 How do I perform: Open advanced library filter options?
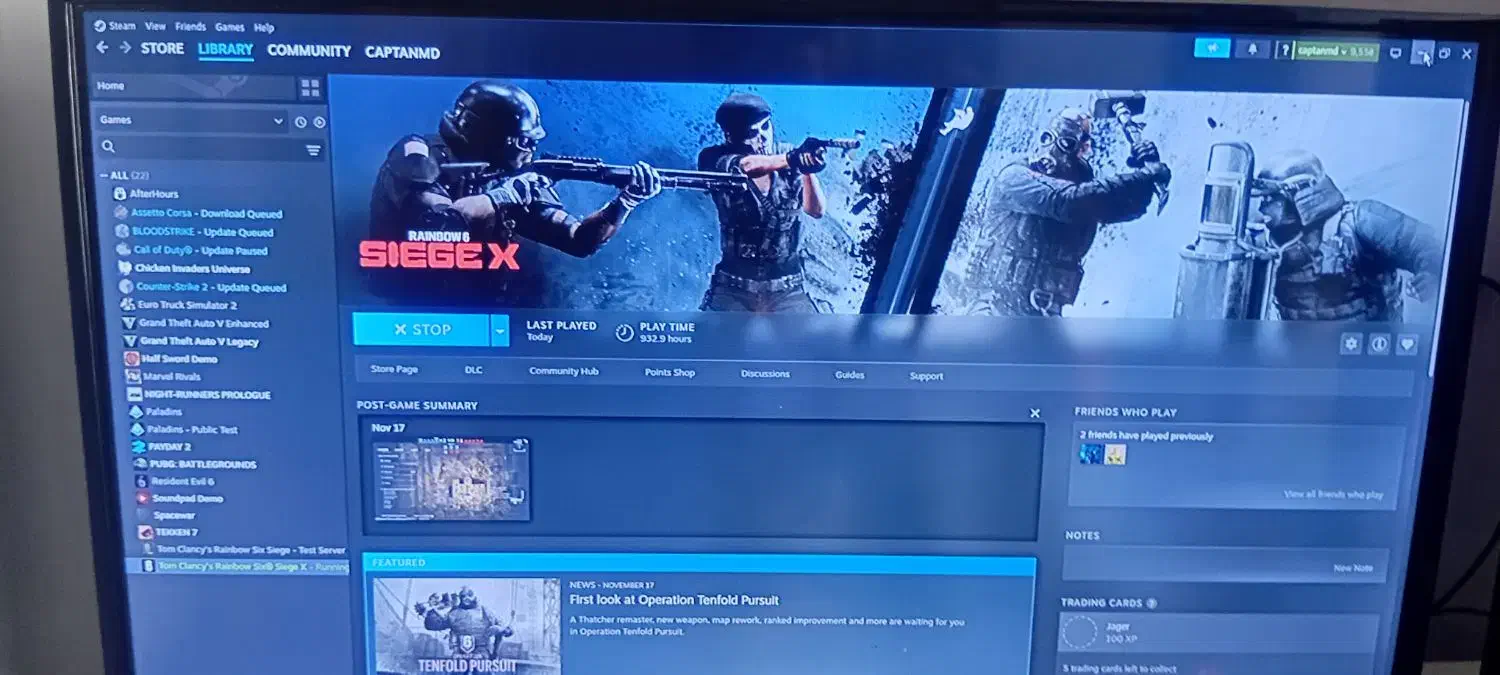click(313, 150)
